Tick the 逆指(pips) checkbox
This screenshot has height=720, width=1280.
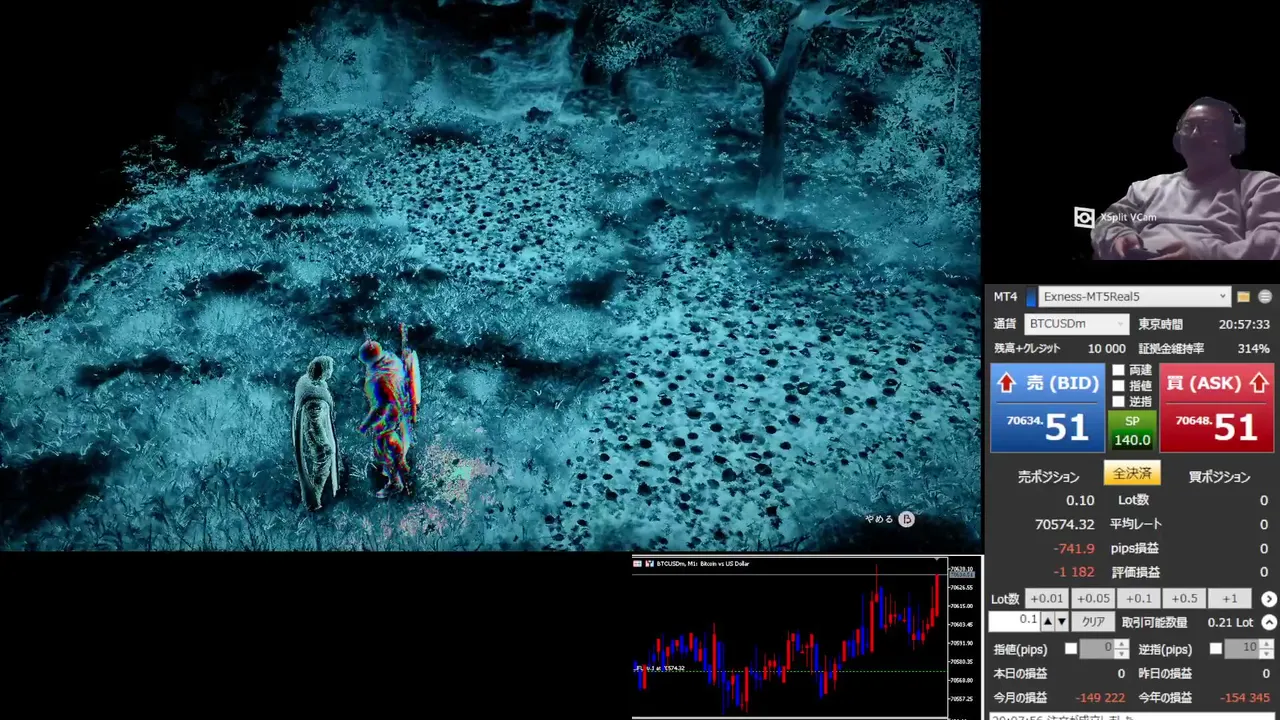(x=1216, y=649)
